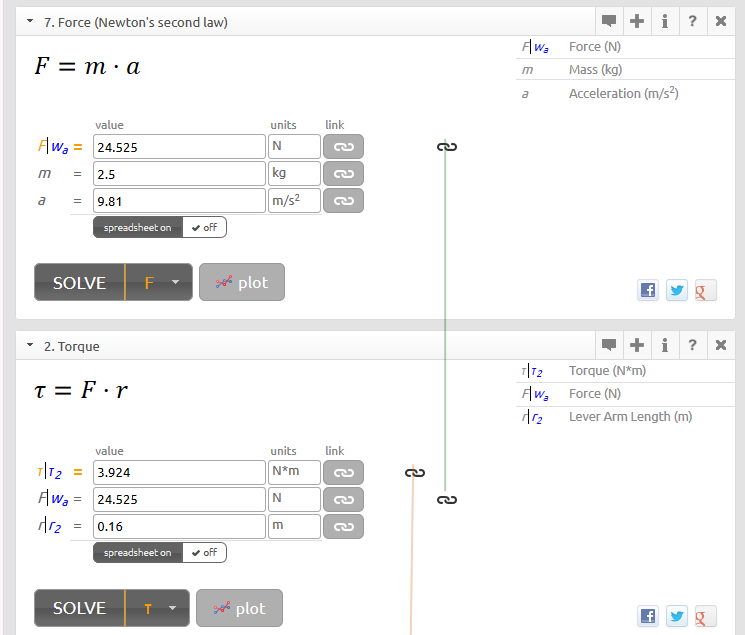745x635 pixels.
Task: Close the Force equation panel
Action: (x=720, y=21)
